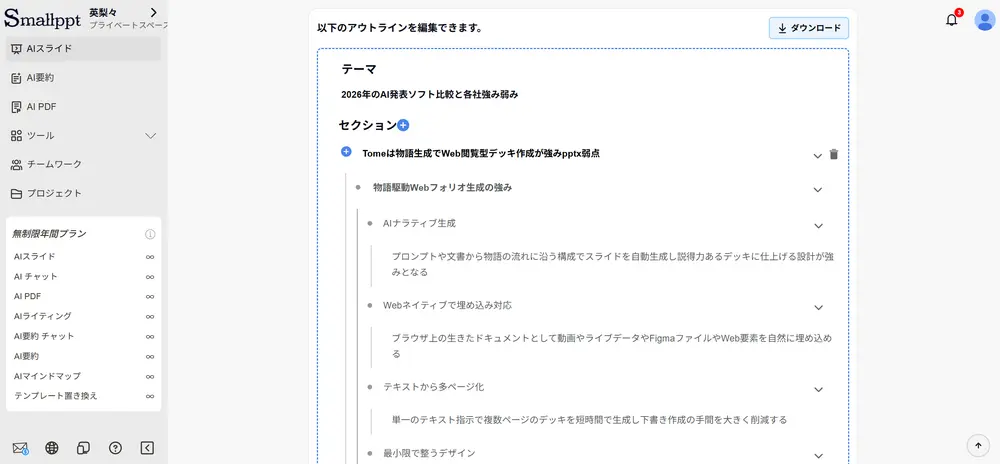Open the 英梨々 workspace switcher arrow

(154, 12)
